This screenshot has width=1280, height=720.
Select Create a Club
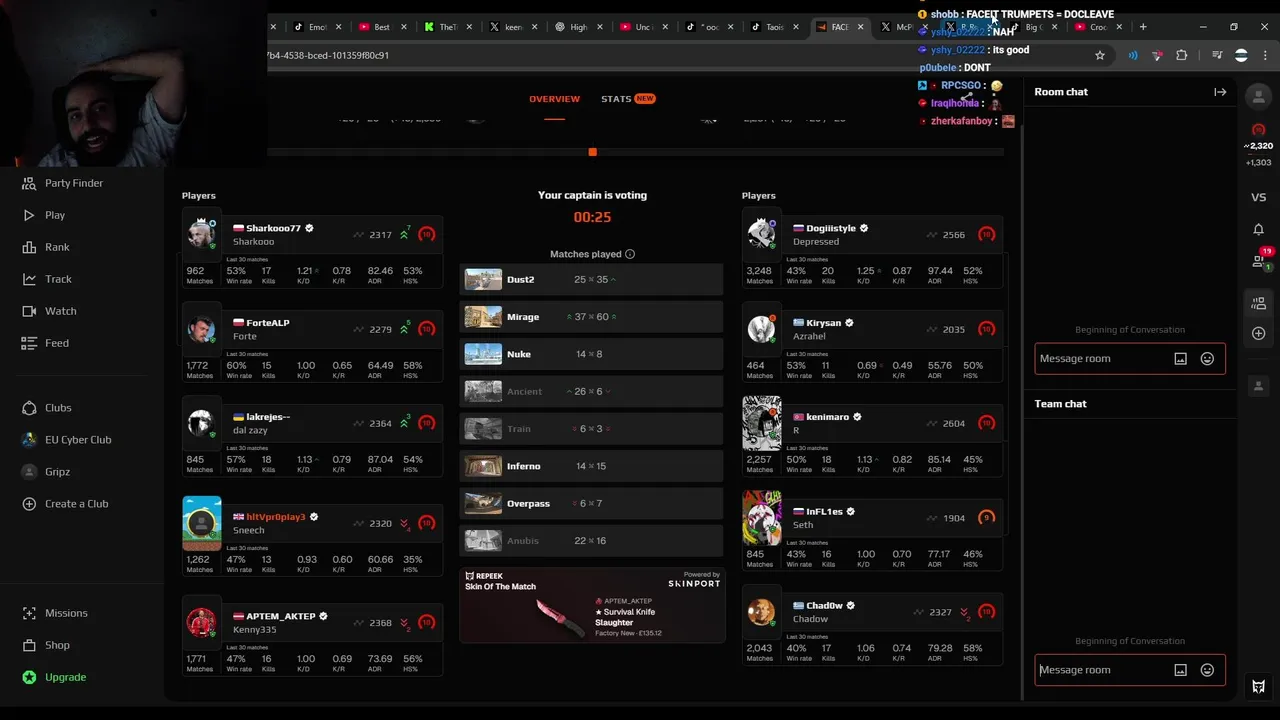pyautogui.click(x=76, y=504)
